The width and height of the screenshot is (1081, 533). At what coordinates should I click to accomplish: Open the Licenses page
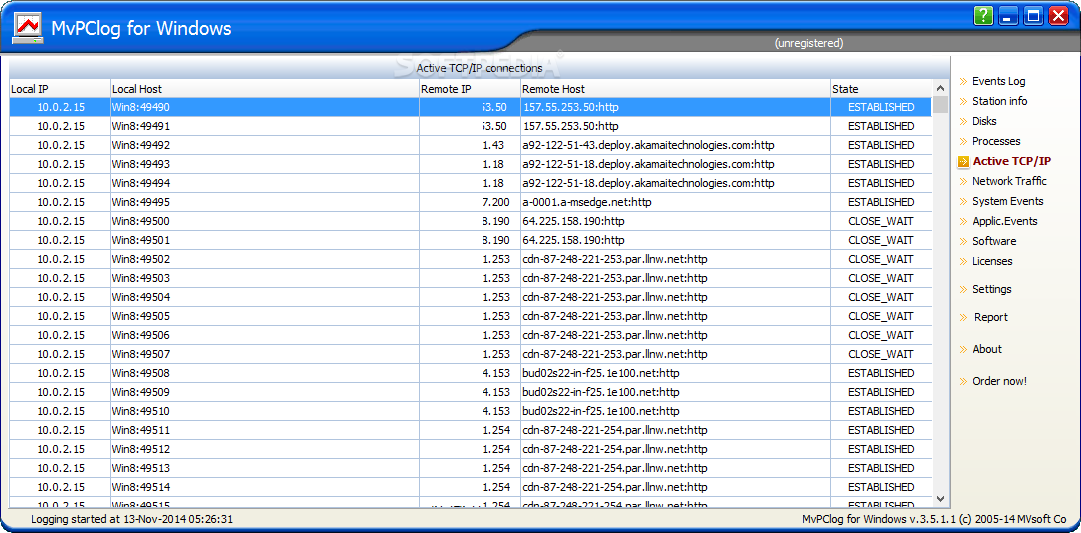[x=992, y=261]
